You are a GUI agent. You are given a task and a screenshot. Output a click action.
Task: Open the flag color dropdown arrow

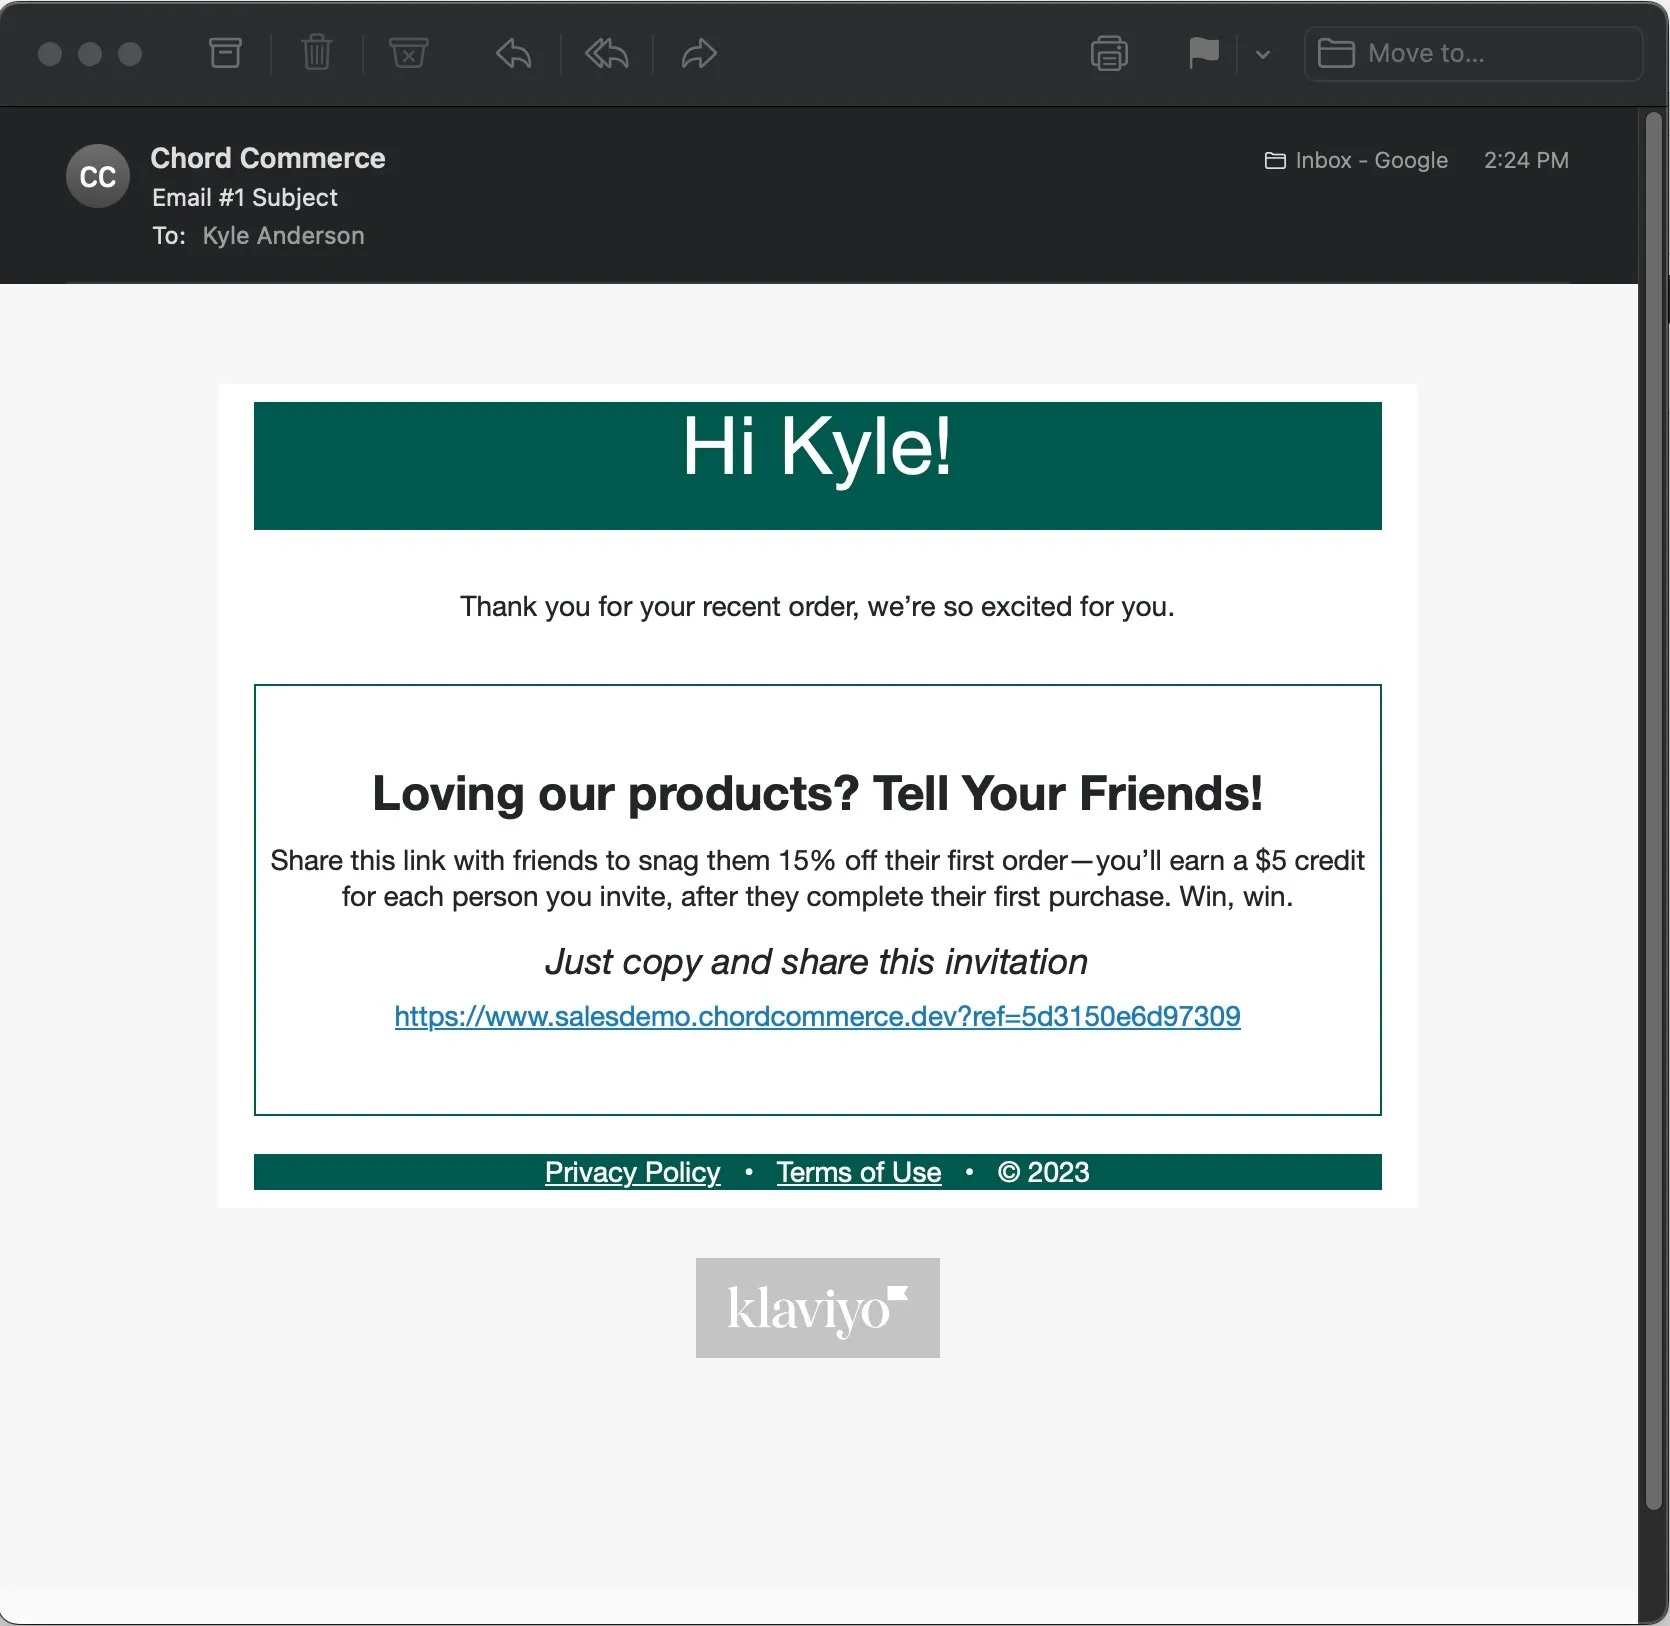[1263, 54]
